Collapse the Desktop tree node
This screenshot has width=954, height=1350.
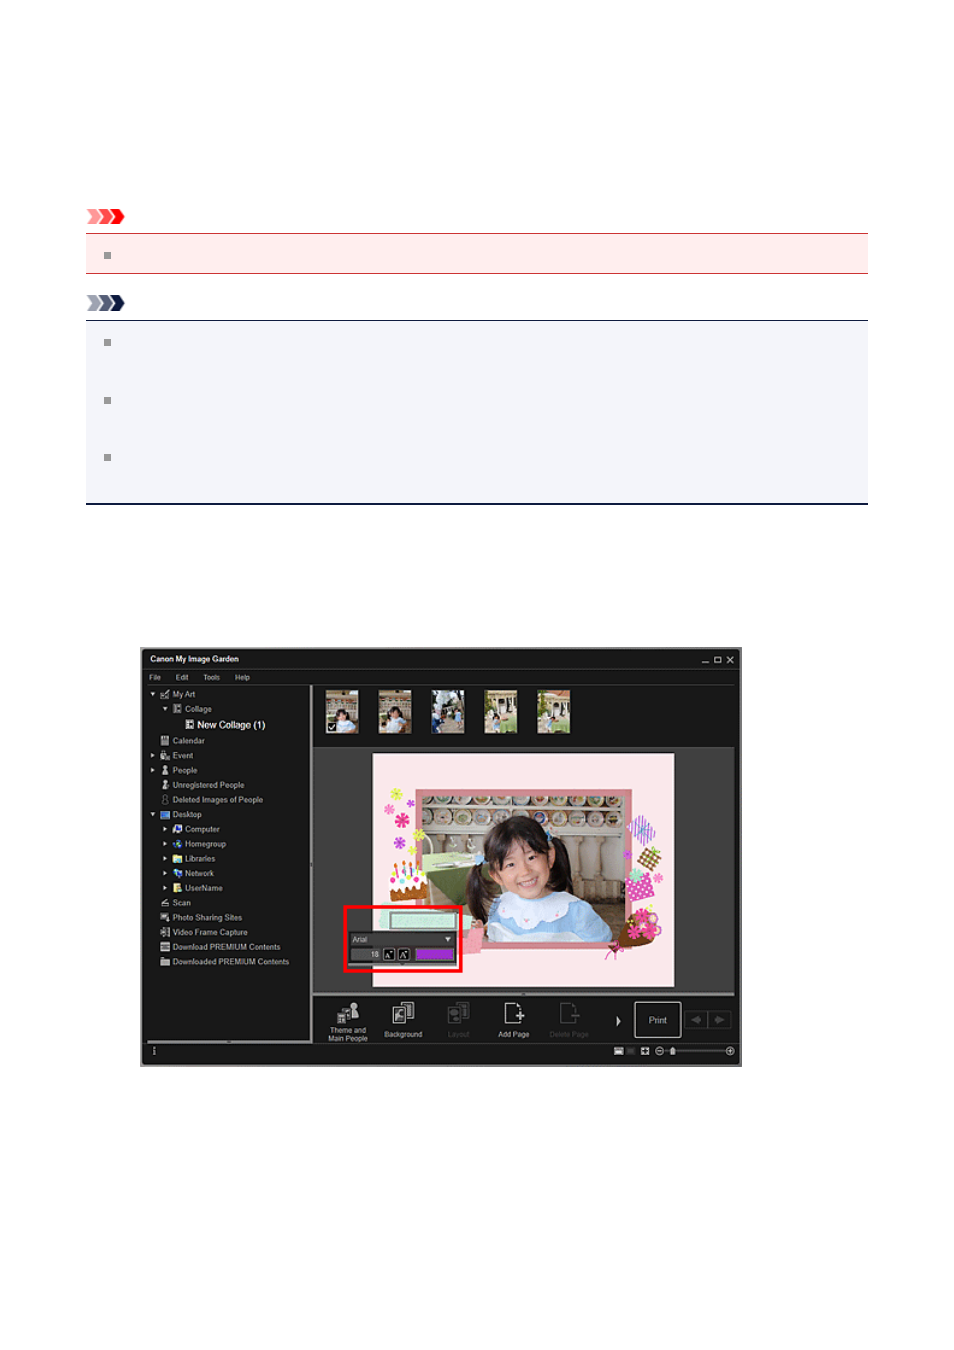point(153,815)
